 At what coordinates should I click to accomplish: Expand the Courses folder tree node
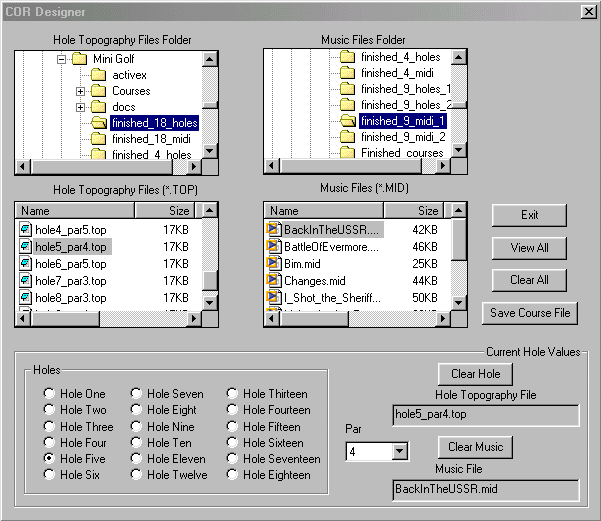coord(80,91)
